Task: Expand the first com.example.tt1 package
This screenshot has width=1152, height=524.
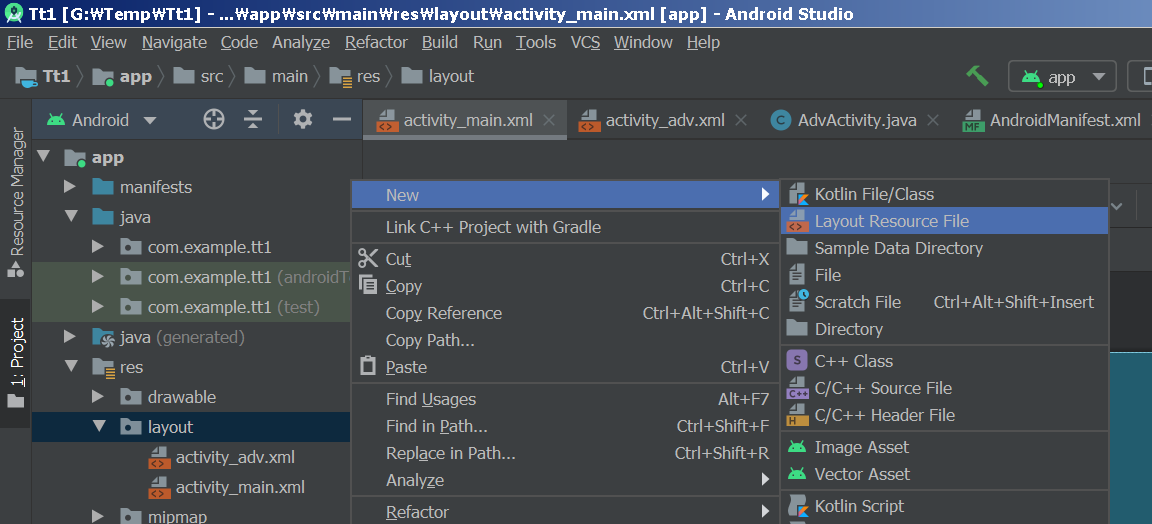Action: pyautogui.click(x=98, y=247)
